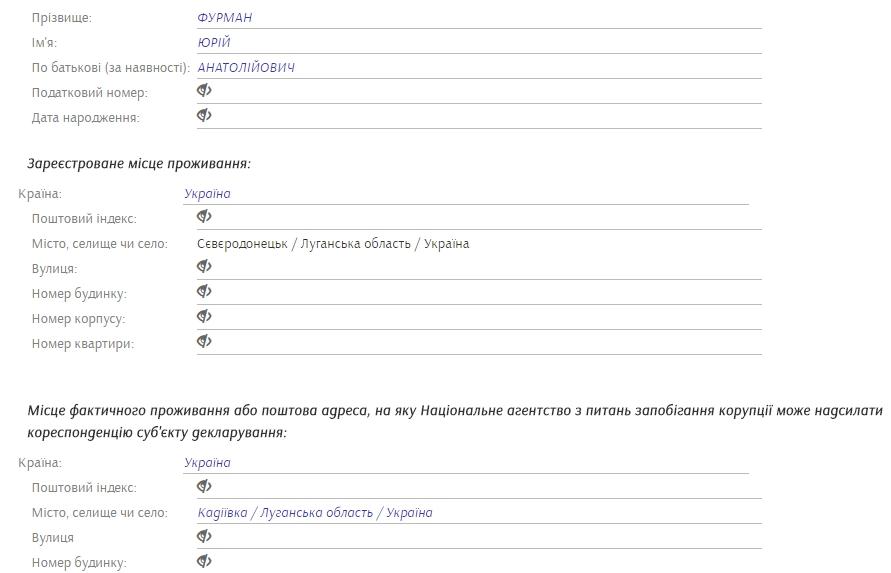Click hidden-eye icon beside Номер корпусу
The image size is (891, 573).
(x=204, y=317)
